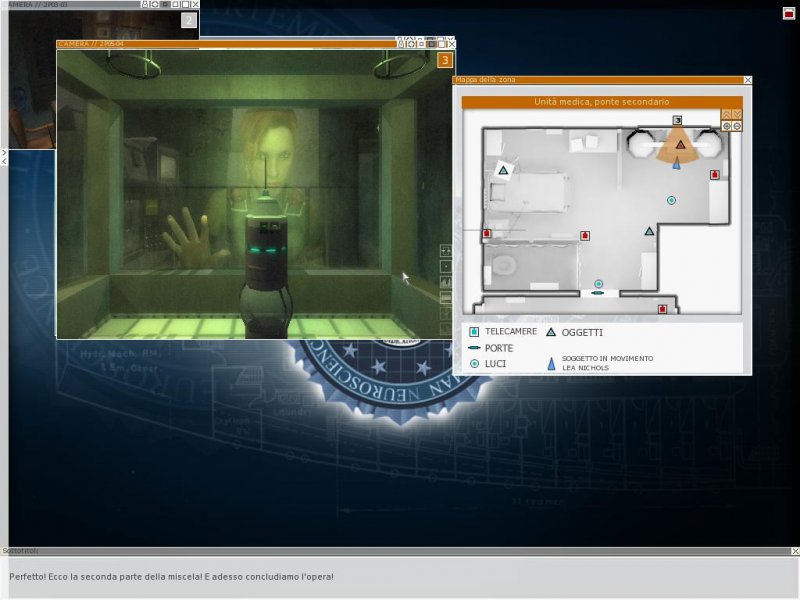
Task: Click the Lea Nichols blue marker on map
Action: tap(677, 163)
